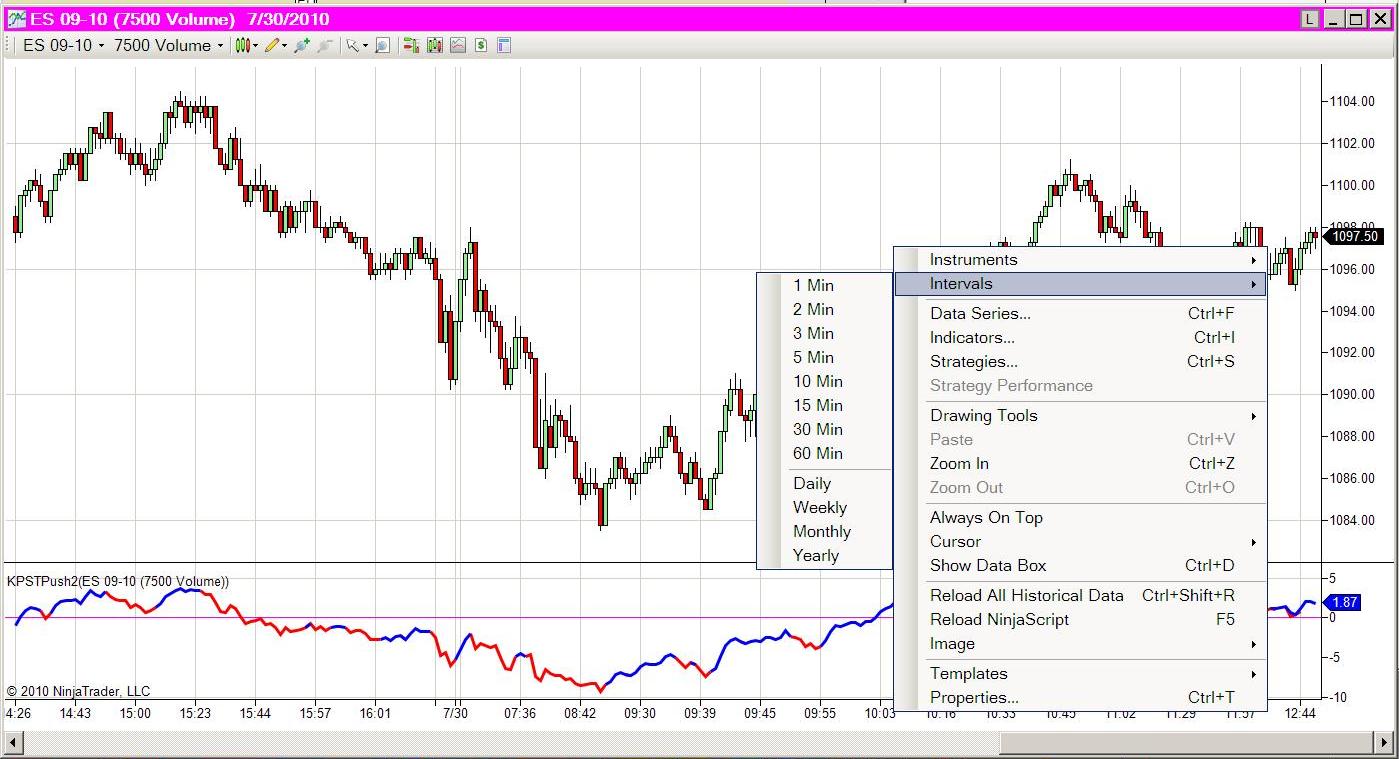
Task: Open the 7500 Volume interval selector dropdown
Action: pyautogui.click(x=168, y=45)
